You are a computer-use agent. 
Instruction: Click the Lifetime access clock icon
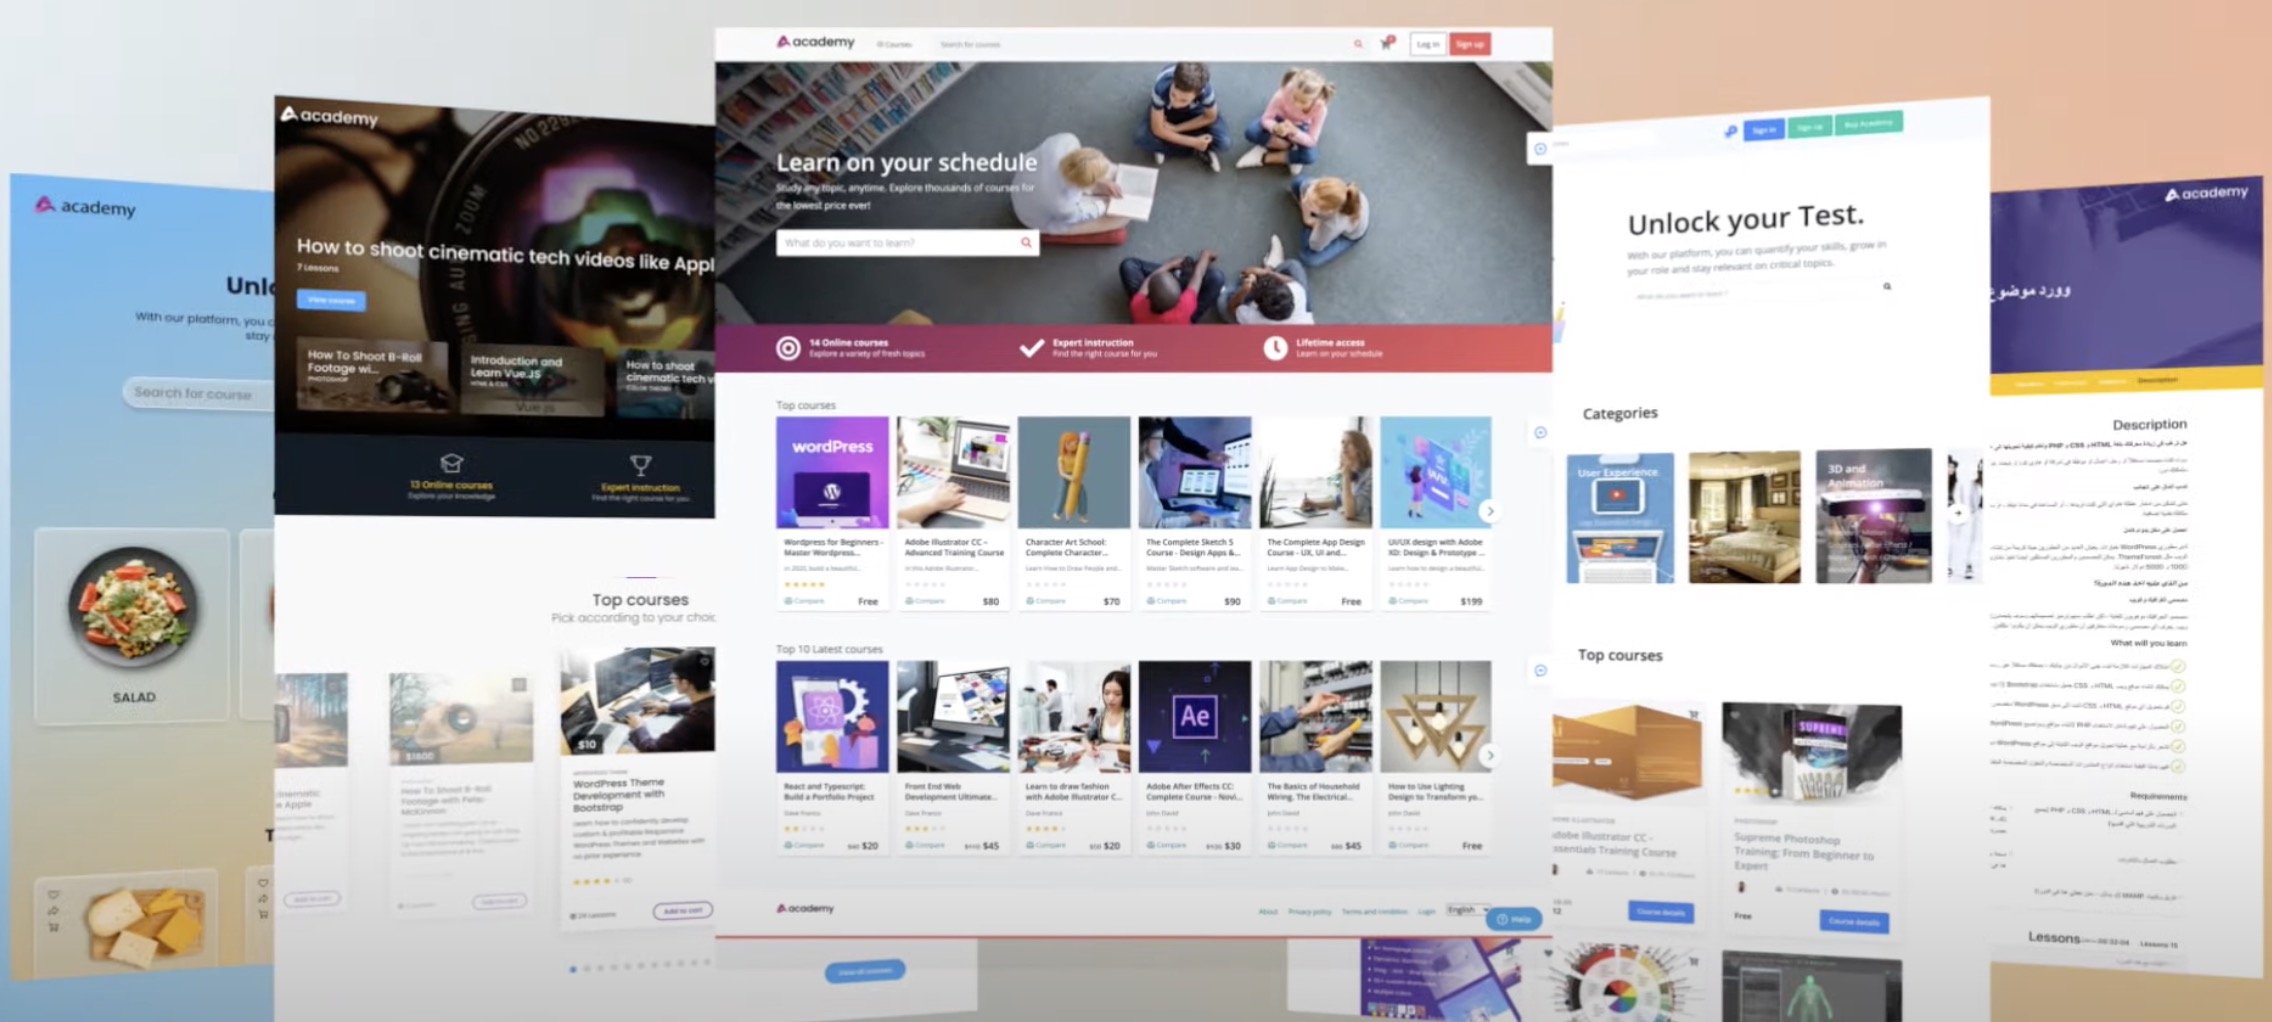click(1275, 348)
